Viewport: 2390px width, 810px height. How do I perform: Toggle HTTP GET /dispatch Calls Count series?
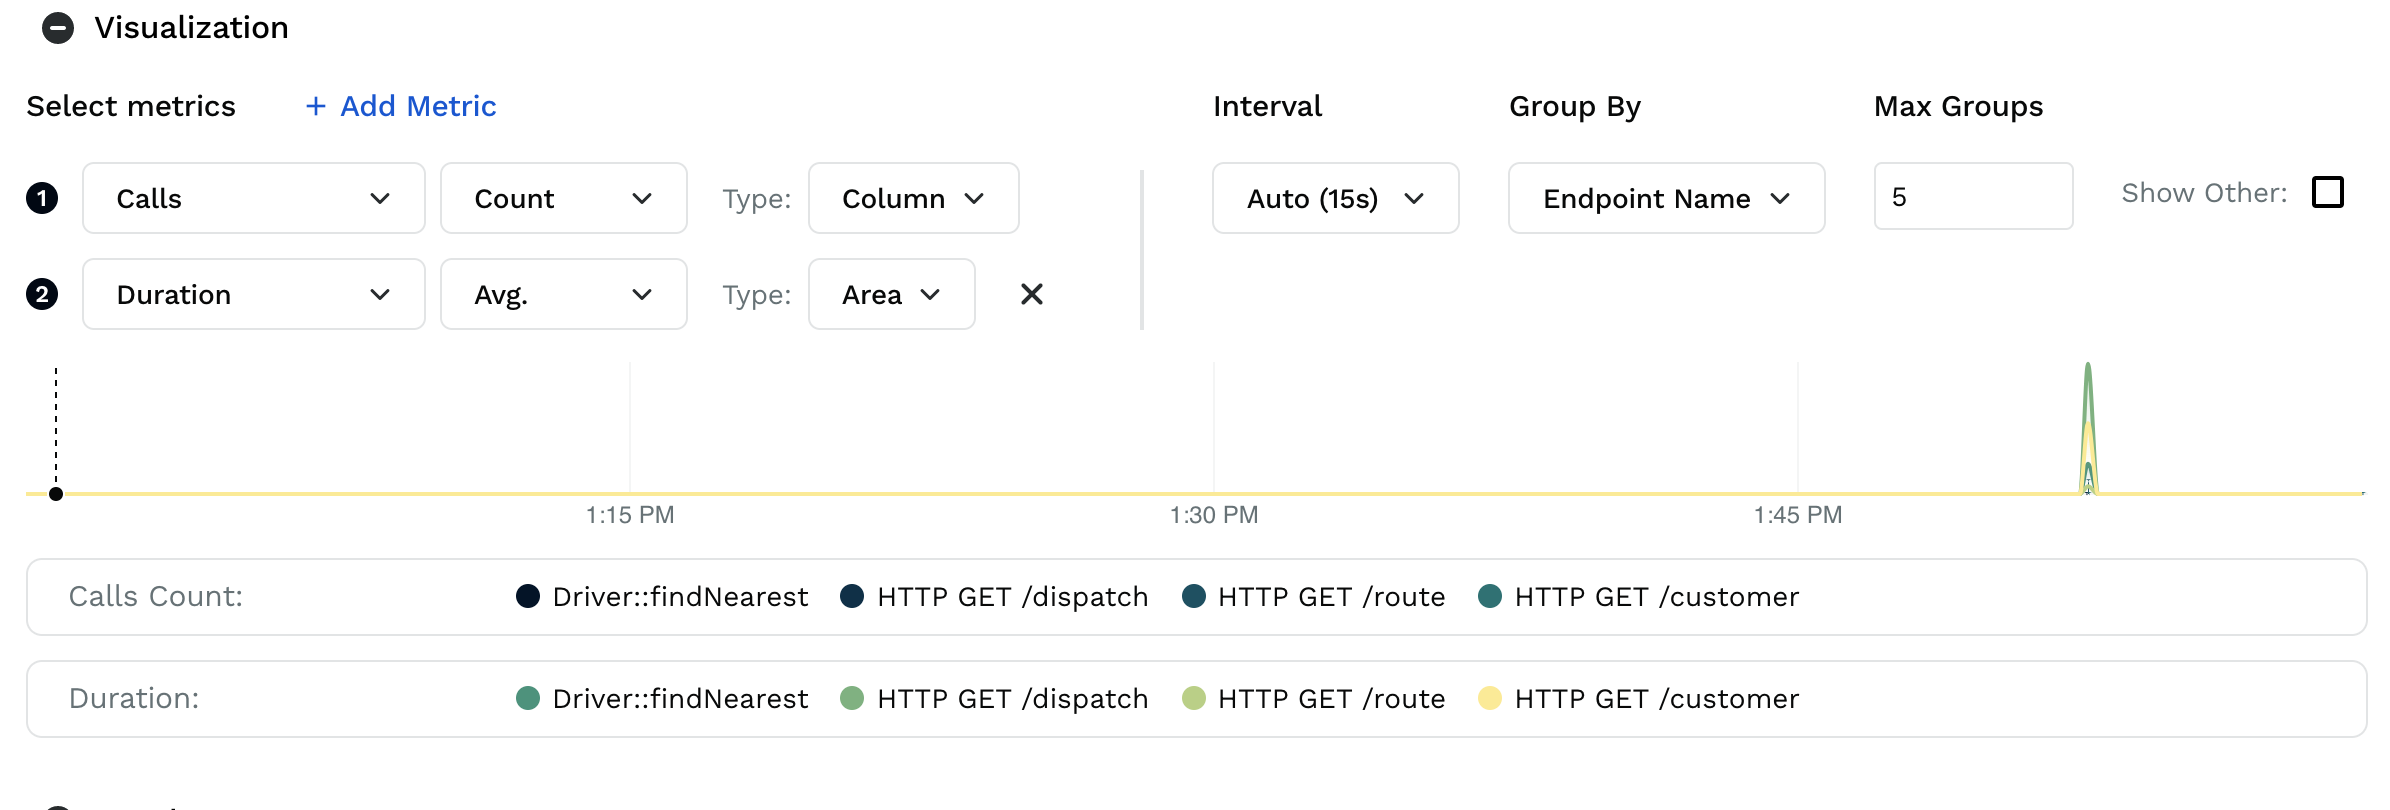point(995,597)
